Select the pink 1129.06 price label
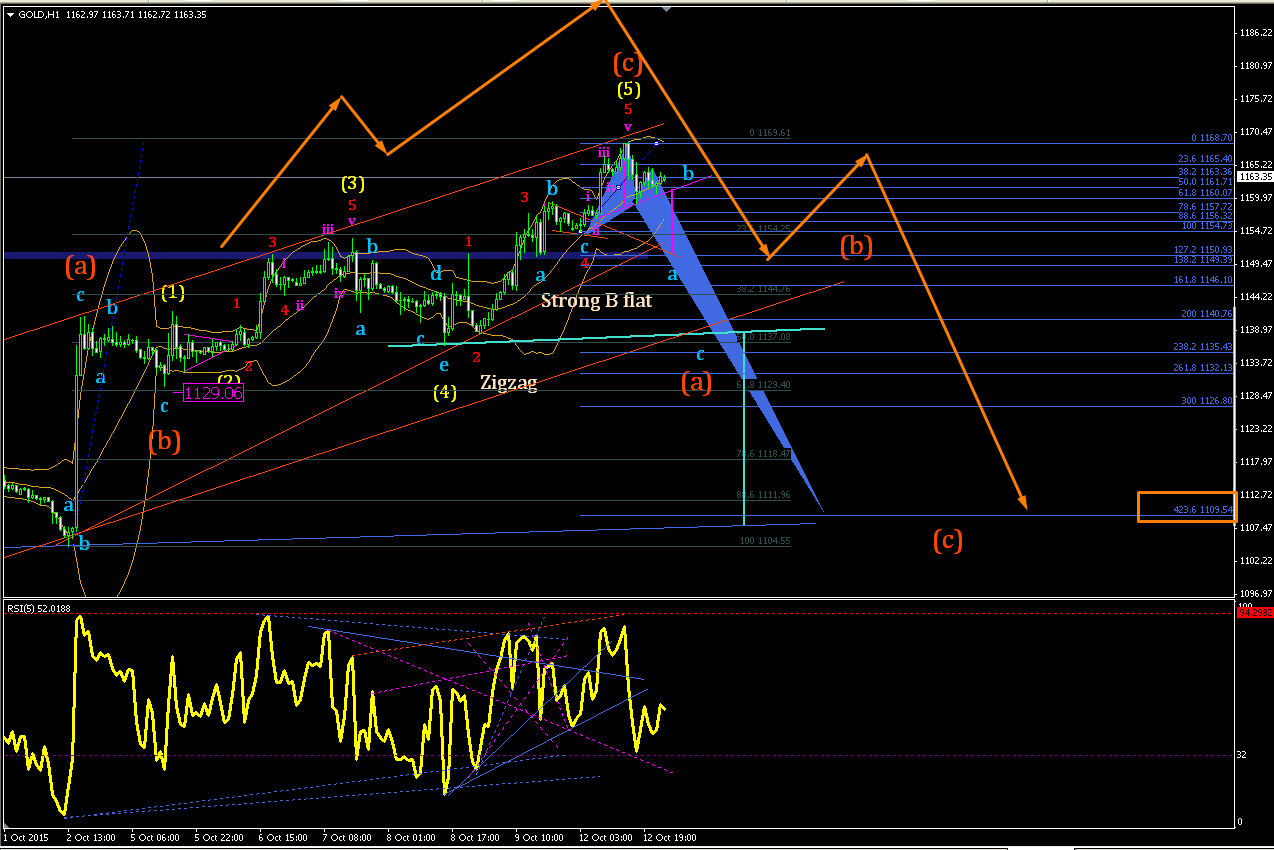Viewport: 1274px width, 850px height. (214, 394)
